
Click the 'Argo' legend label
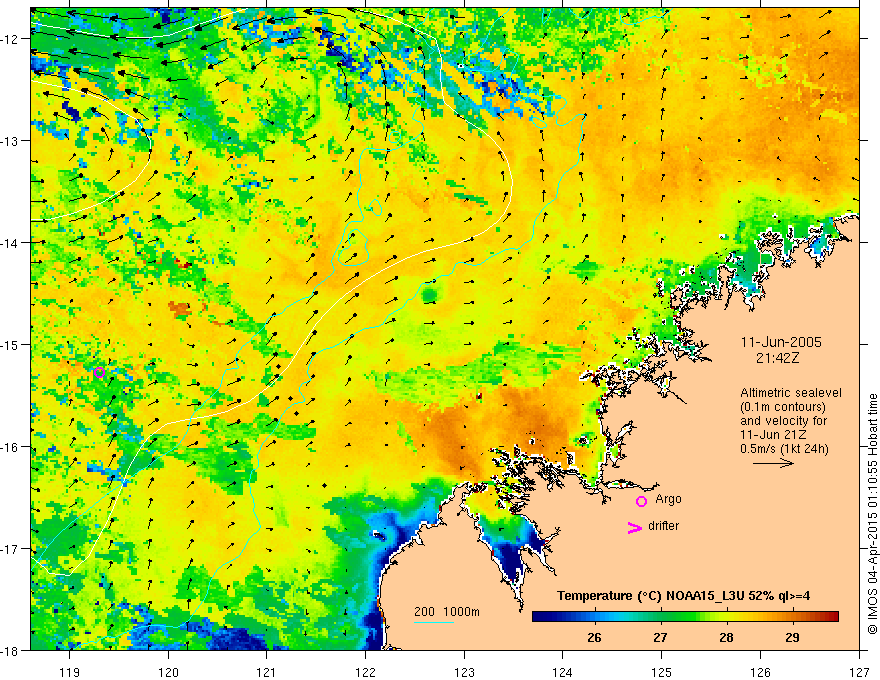point(668,499)
